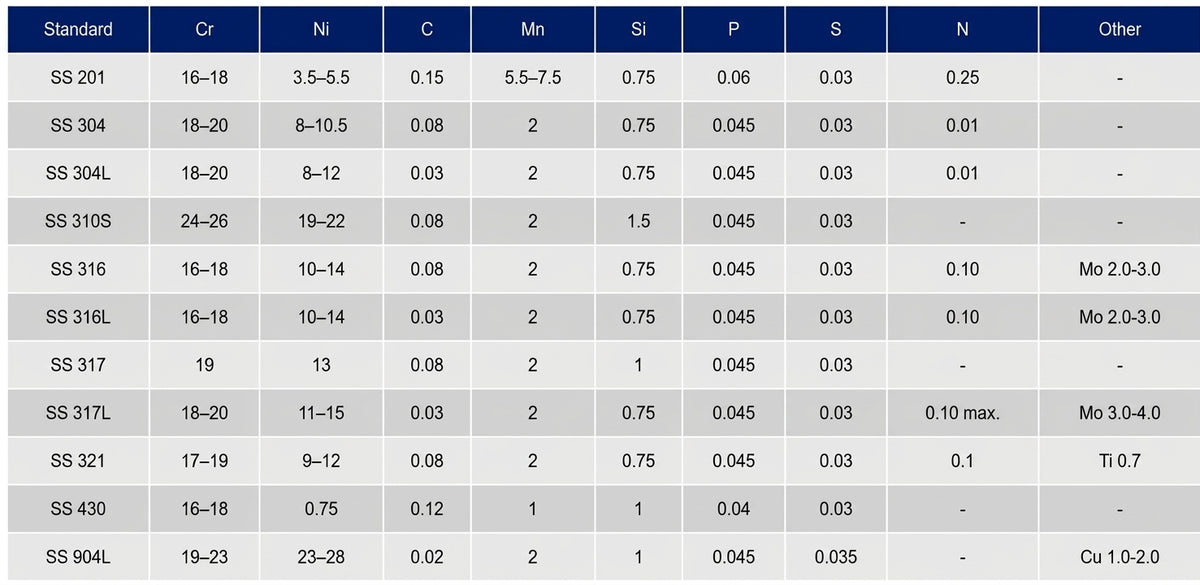
Task: Click the SS 316L row label
Action: coord(78,318)
